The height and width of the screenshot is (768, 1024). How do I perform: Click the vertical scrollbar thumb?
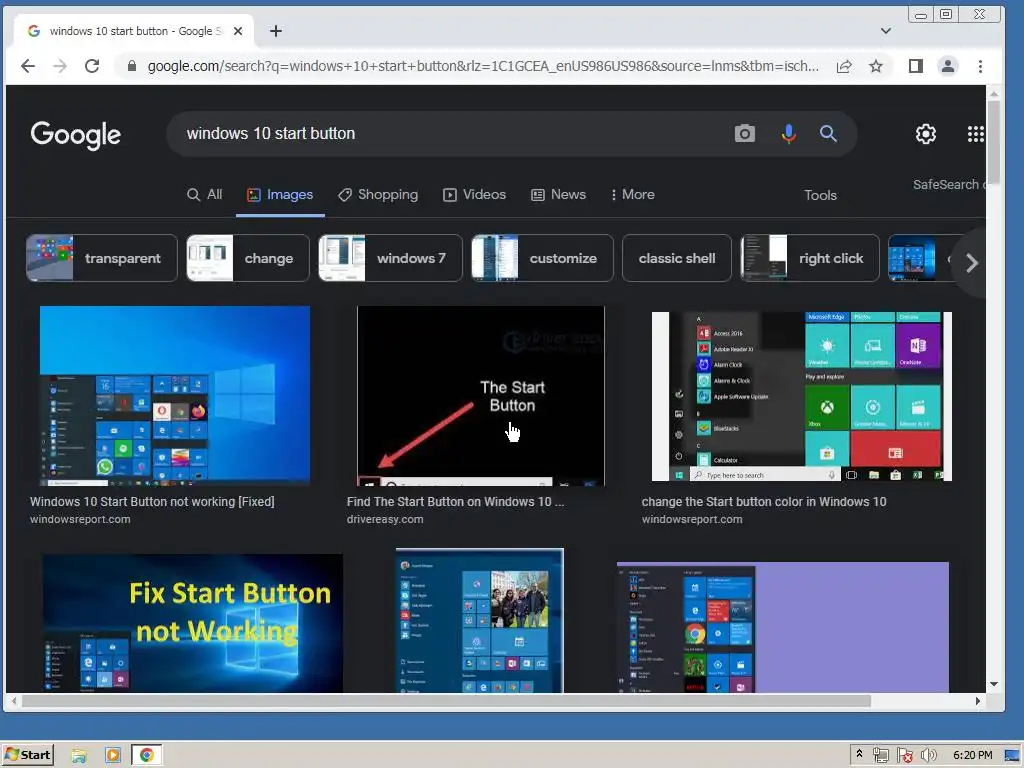pos(994,142)
